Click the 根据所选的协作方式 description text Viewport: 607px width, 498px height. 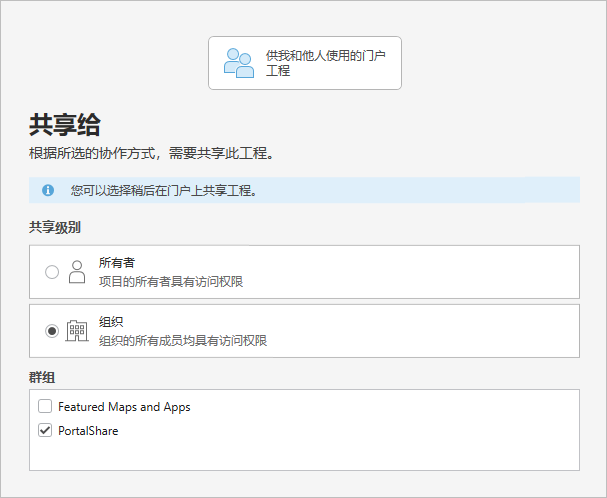coord(152,153)
